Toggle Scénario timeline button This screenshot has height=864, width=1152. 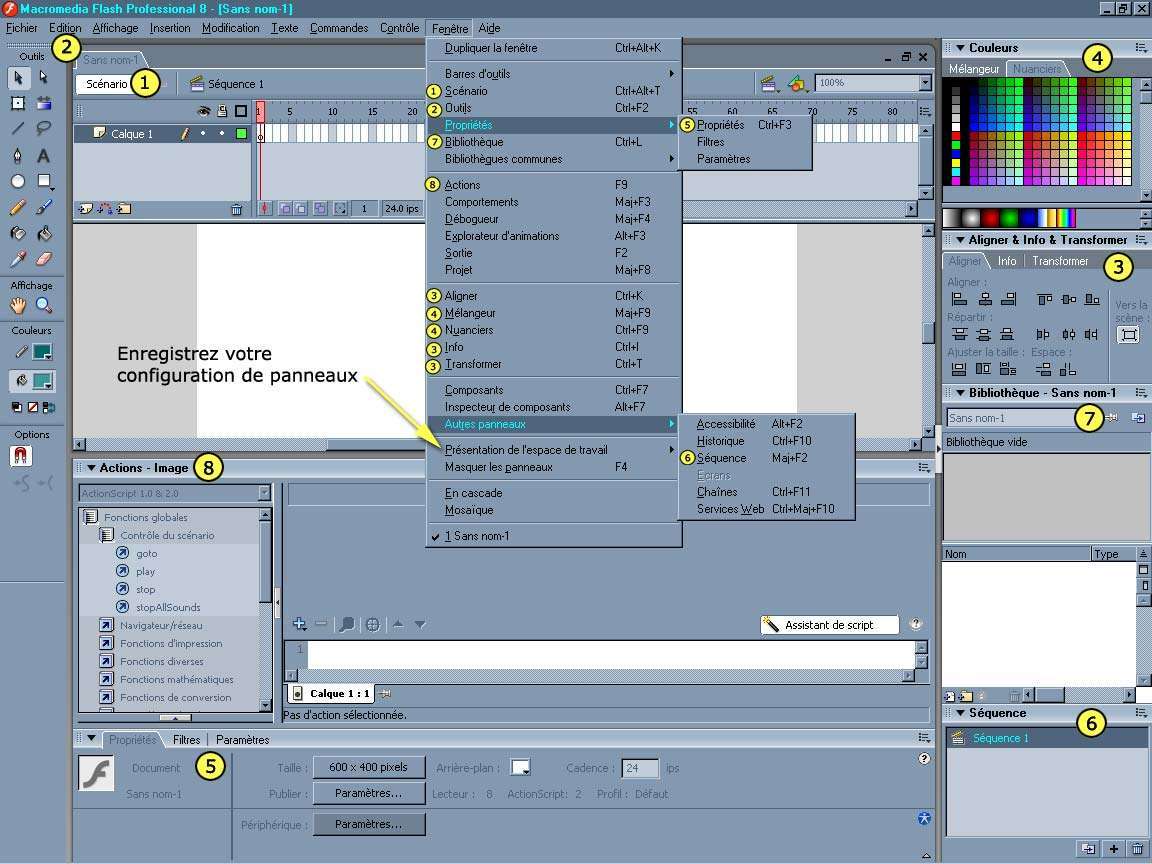[107, 84]
